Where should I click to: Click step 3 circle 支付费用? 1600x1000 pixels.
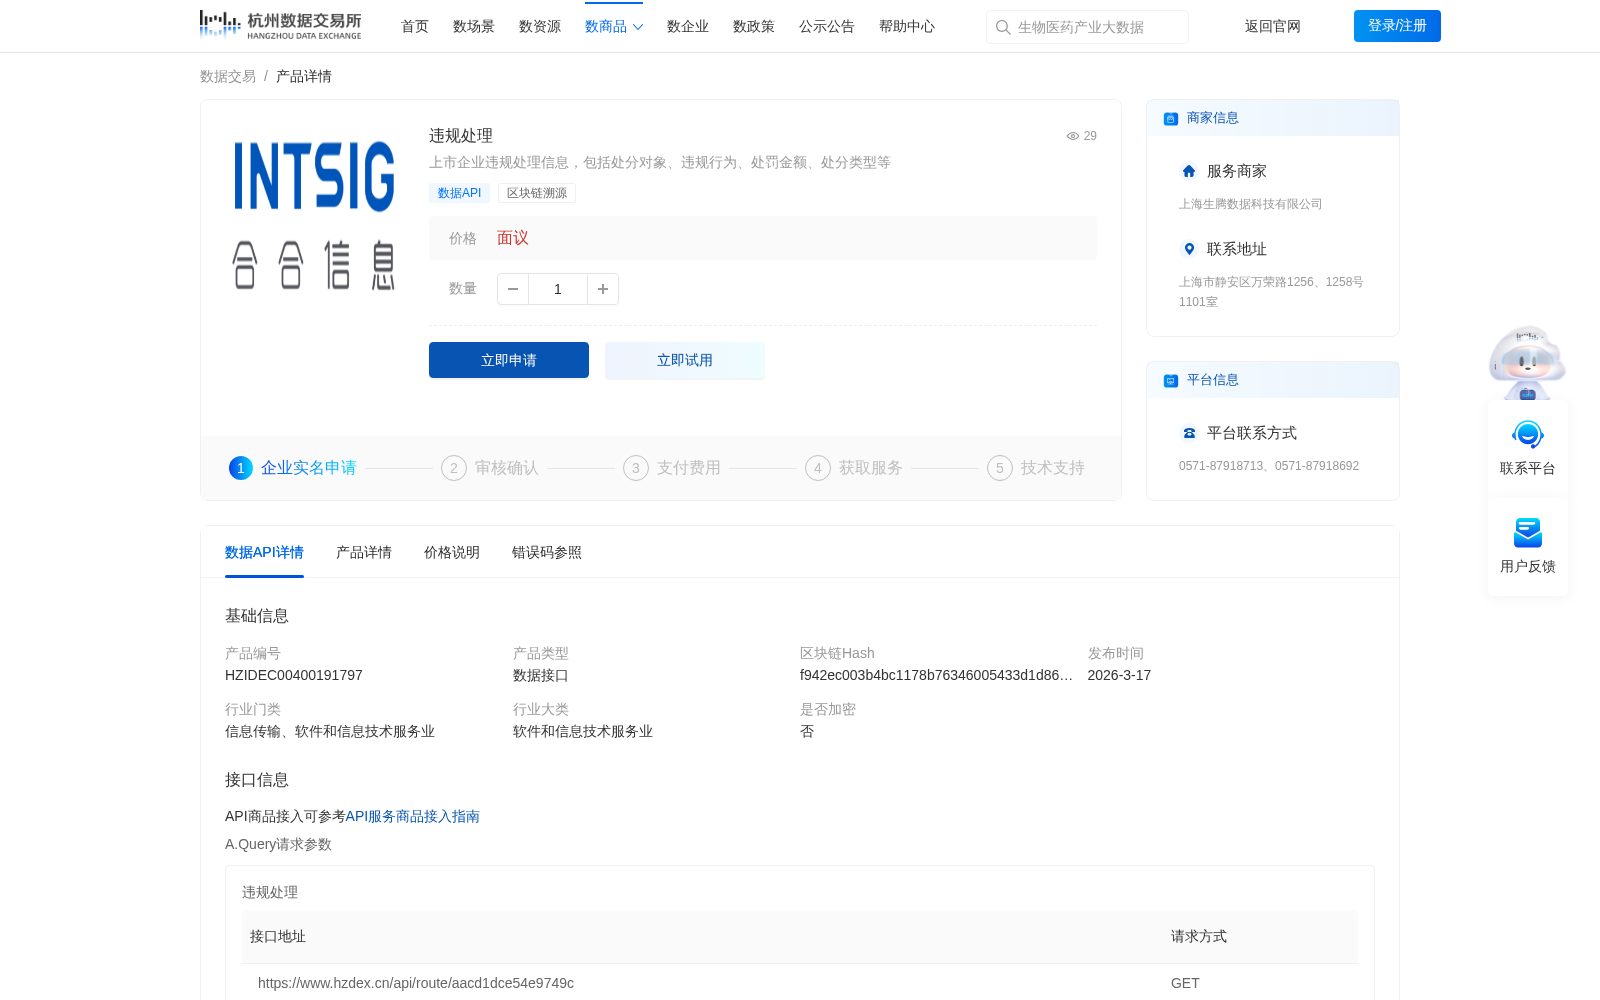[x=636, y=468]
